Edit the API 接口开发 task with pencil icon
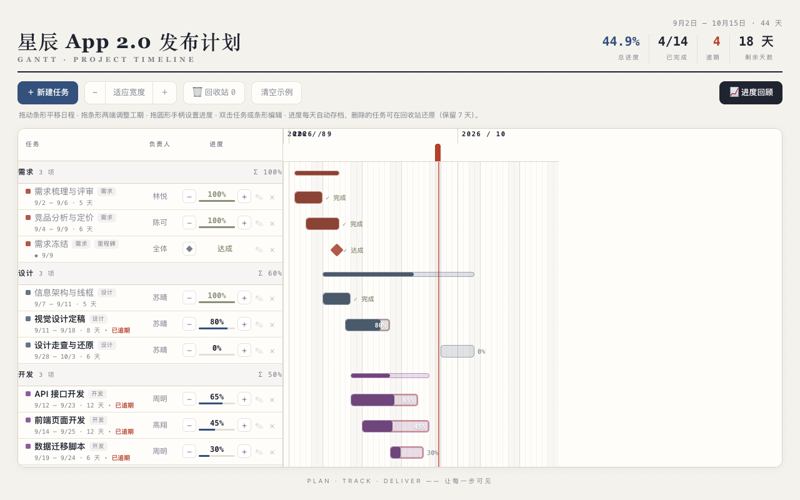The height and width of the screenshot is (500, 800). point(259,399)
